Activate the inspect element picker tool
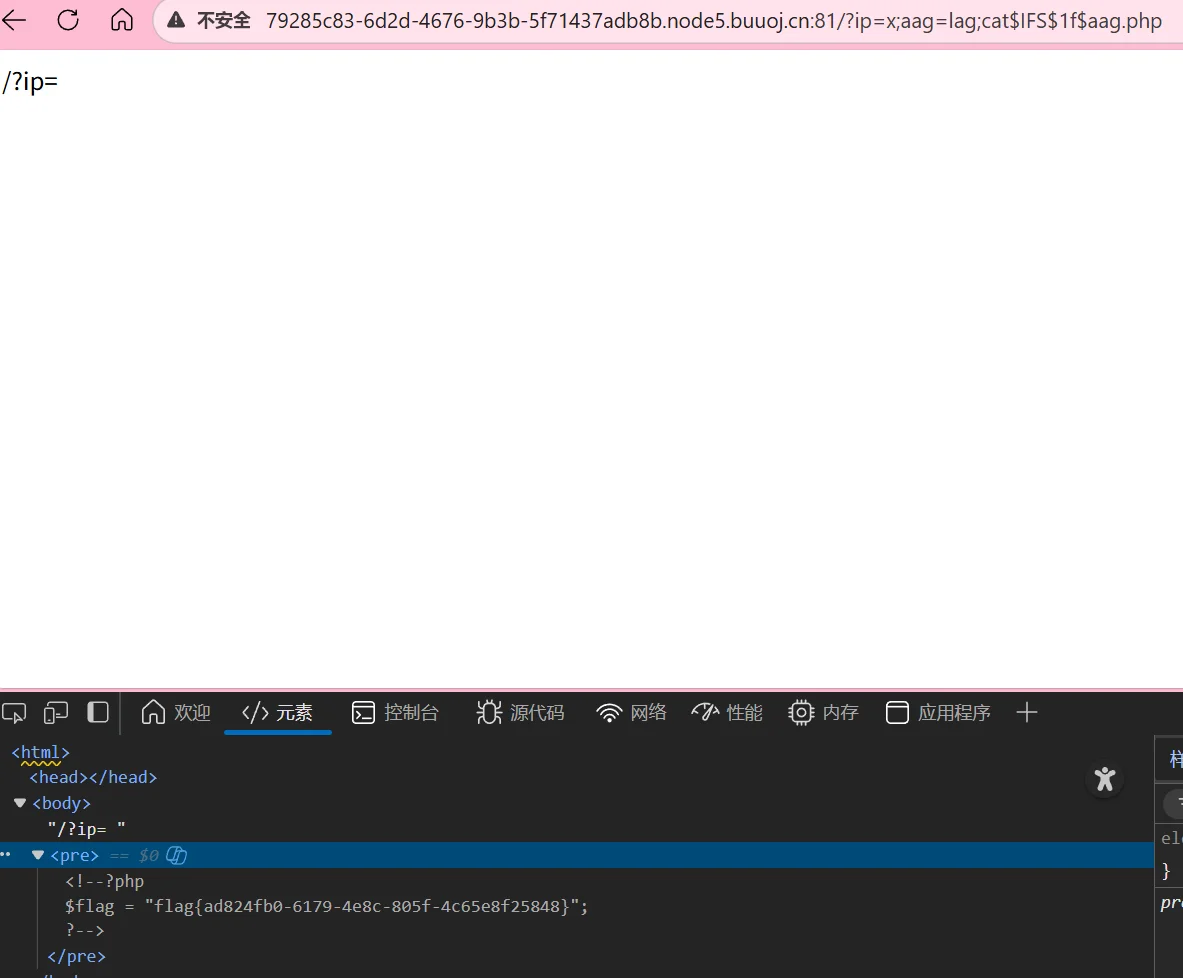This screenshot has height=978, width=1183. (x=14, y=713)
